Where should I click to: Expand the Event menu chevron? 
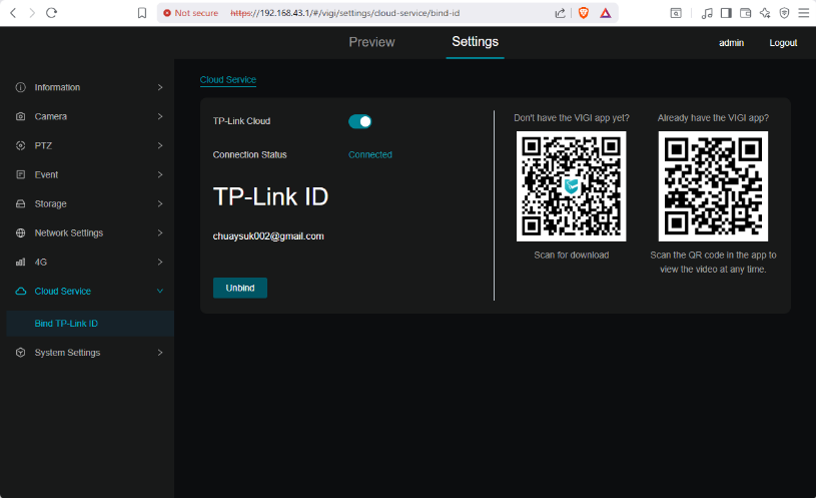pos(160,175)
